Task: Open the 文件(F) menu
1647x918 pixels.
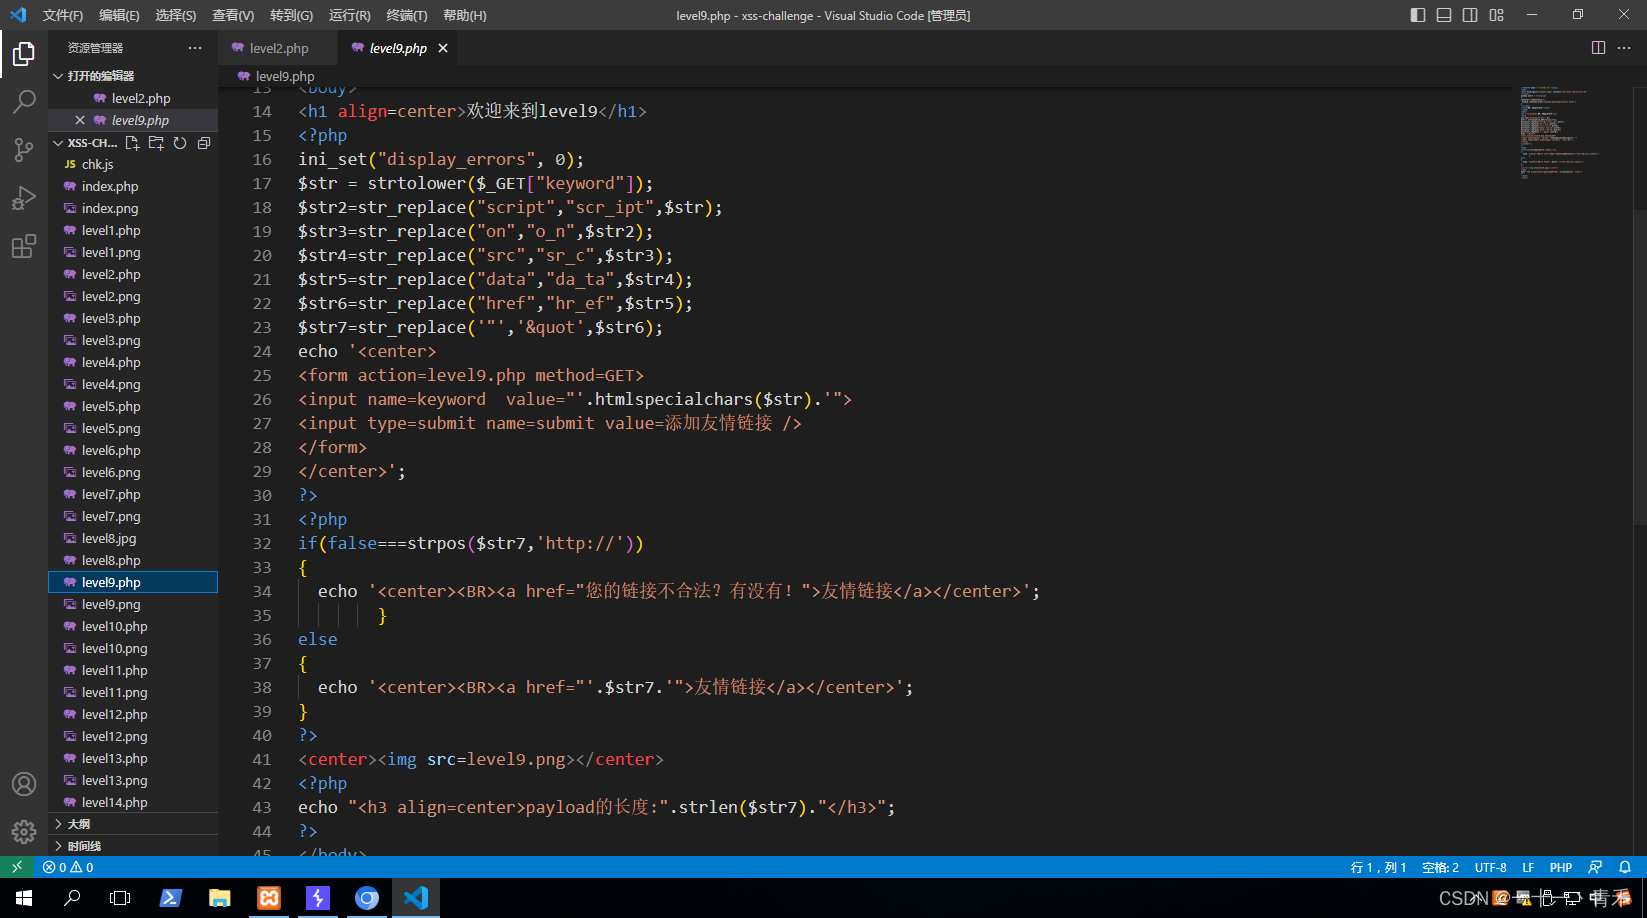Action: point(63,15)
